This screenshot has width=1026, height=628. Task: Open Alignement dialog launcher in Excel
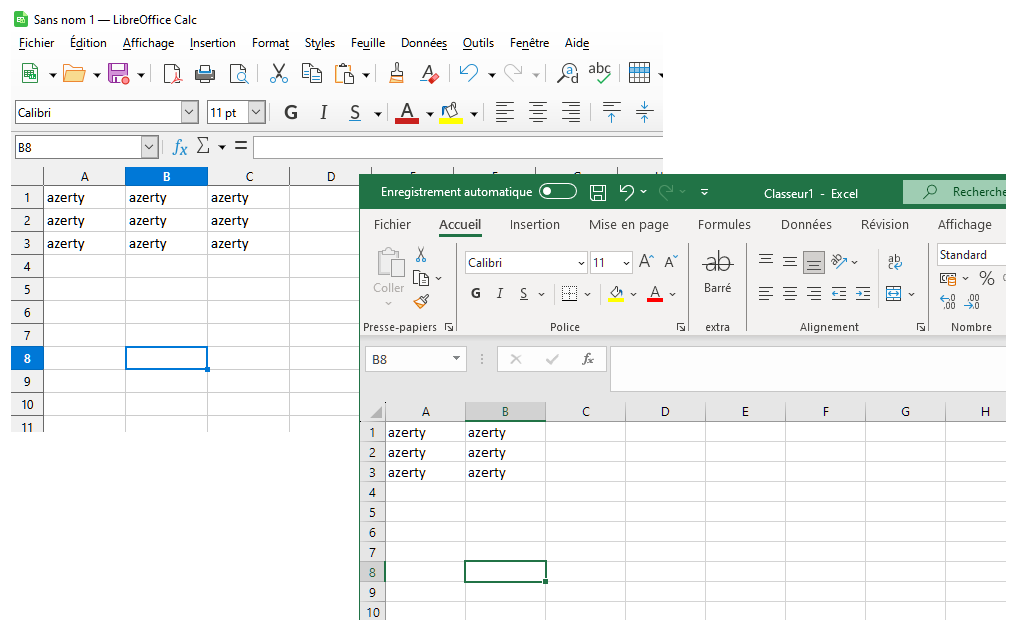[921, 327]
